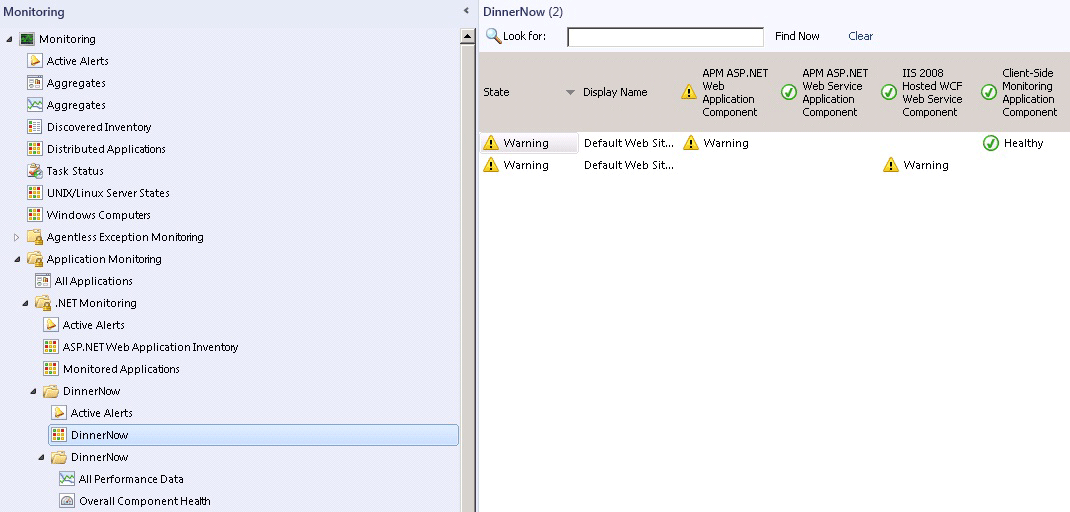This screenshot has width=1070, height=512.
Task: Click second row Default Web Sit... name
Action: 628,165
